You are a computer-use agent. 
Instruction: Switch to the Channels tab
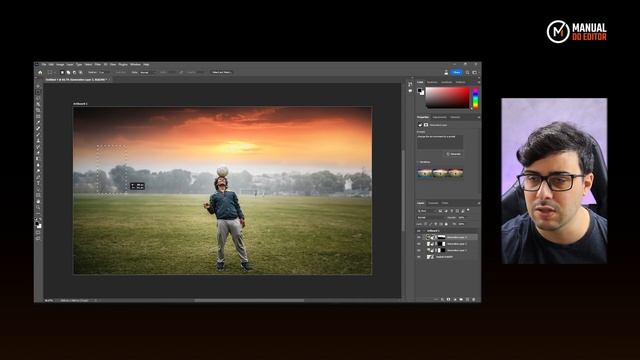click(x=433, y=203)
